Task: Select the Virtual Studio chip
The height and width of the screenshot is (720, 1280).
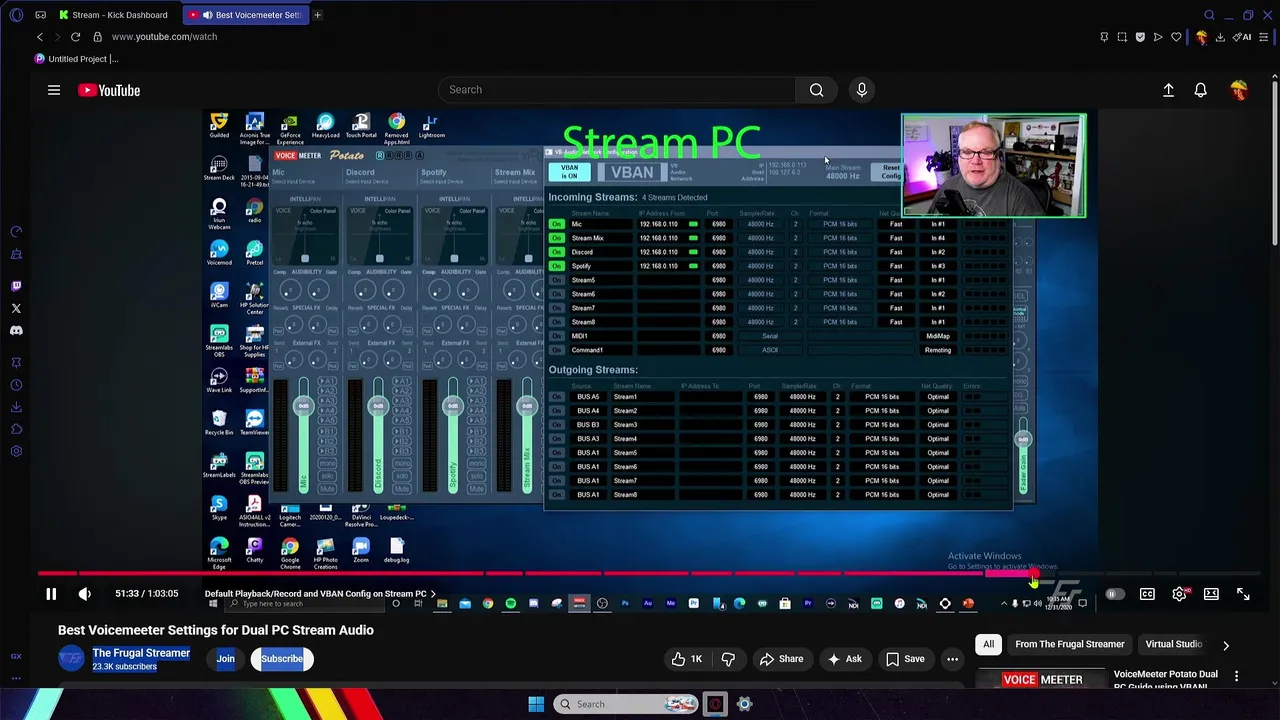Action: tap(1173, 645)
